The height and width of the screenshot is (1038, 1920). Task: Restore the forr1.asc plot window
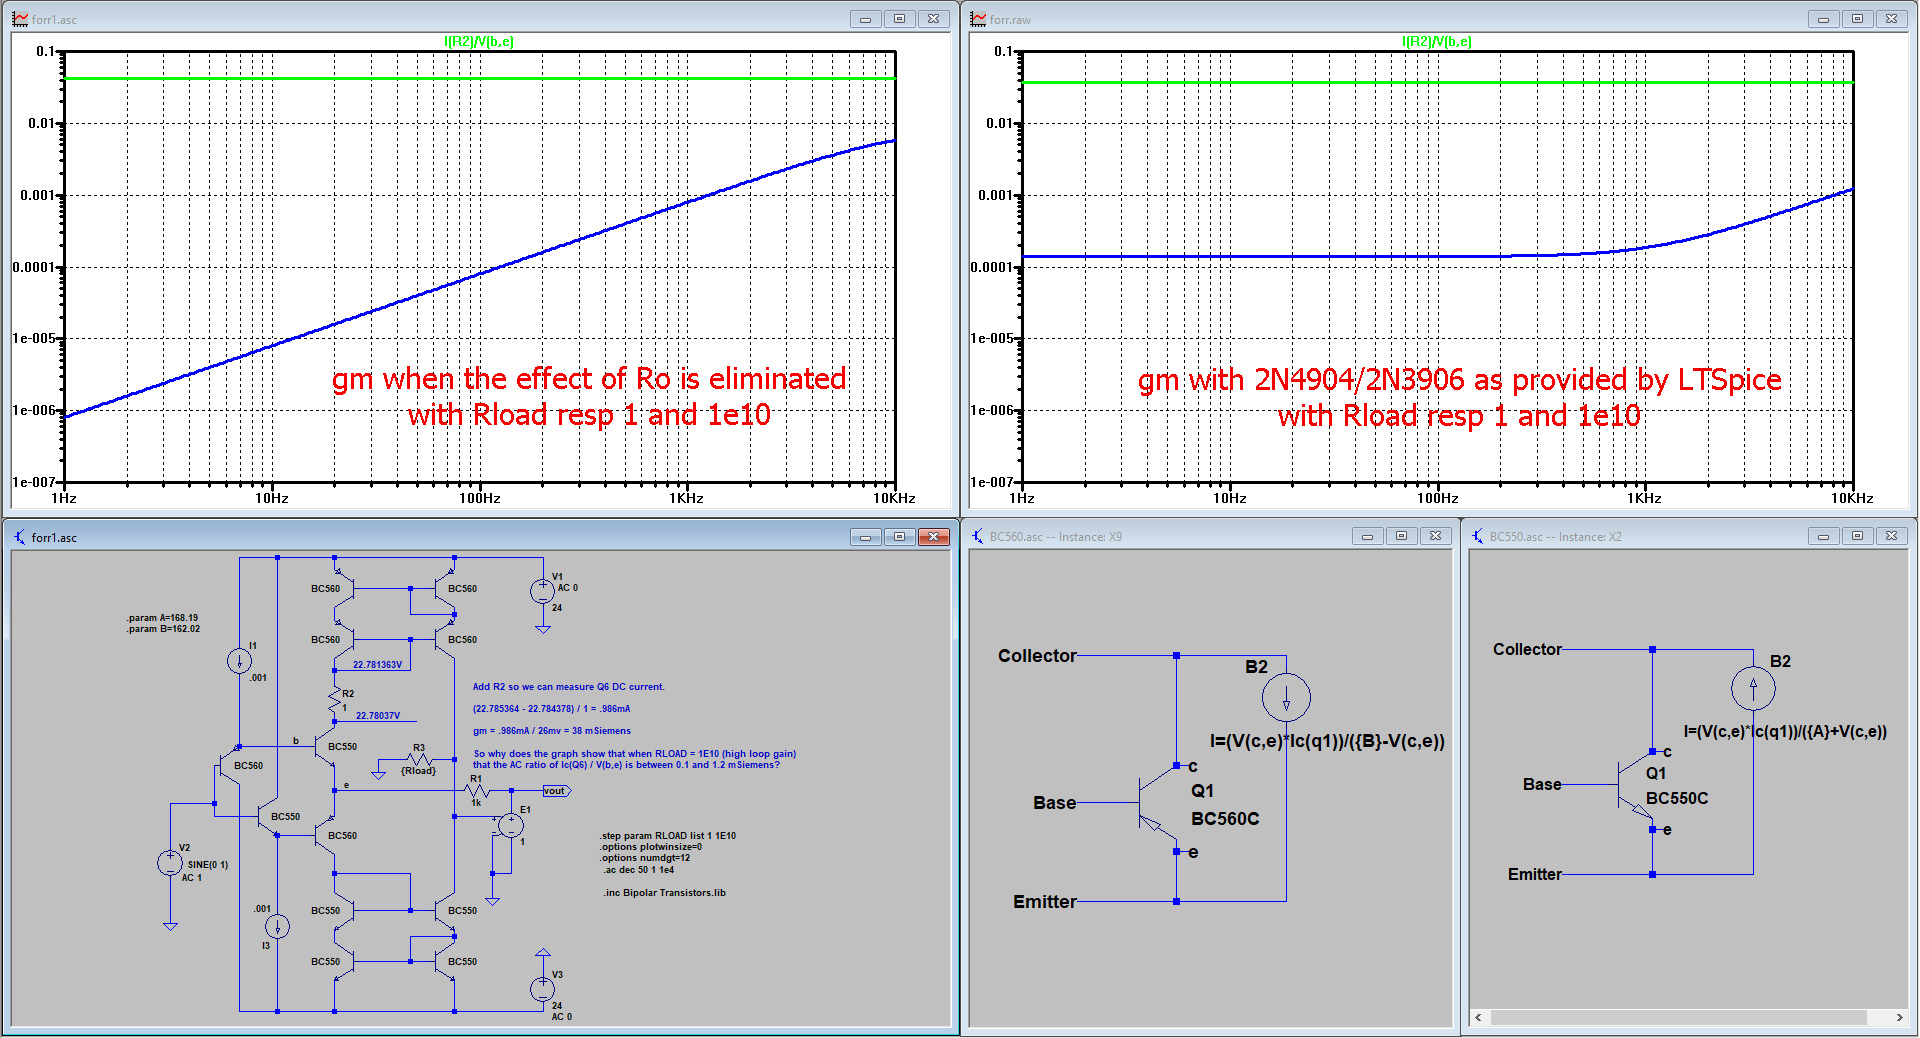click(x=899, y=19)
